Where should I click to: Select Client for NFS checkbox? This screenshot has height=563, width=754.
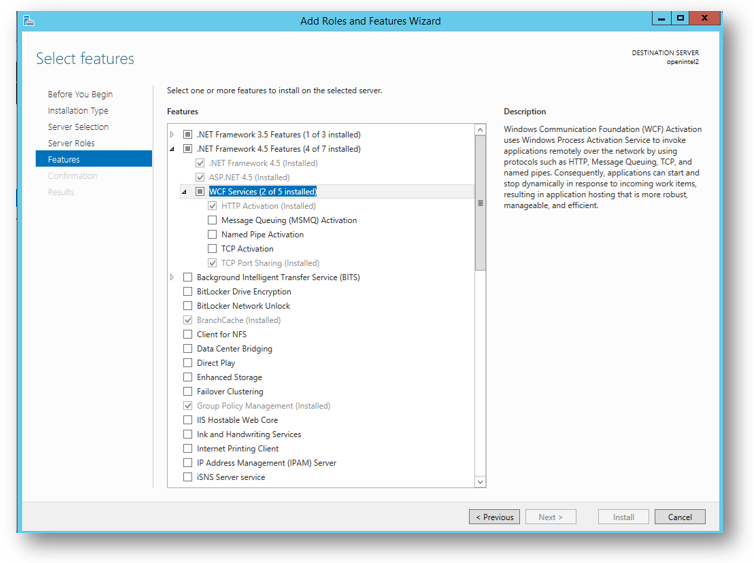coord(188,334)
